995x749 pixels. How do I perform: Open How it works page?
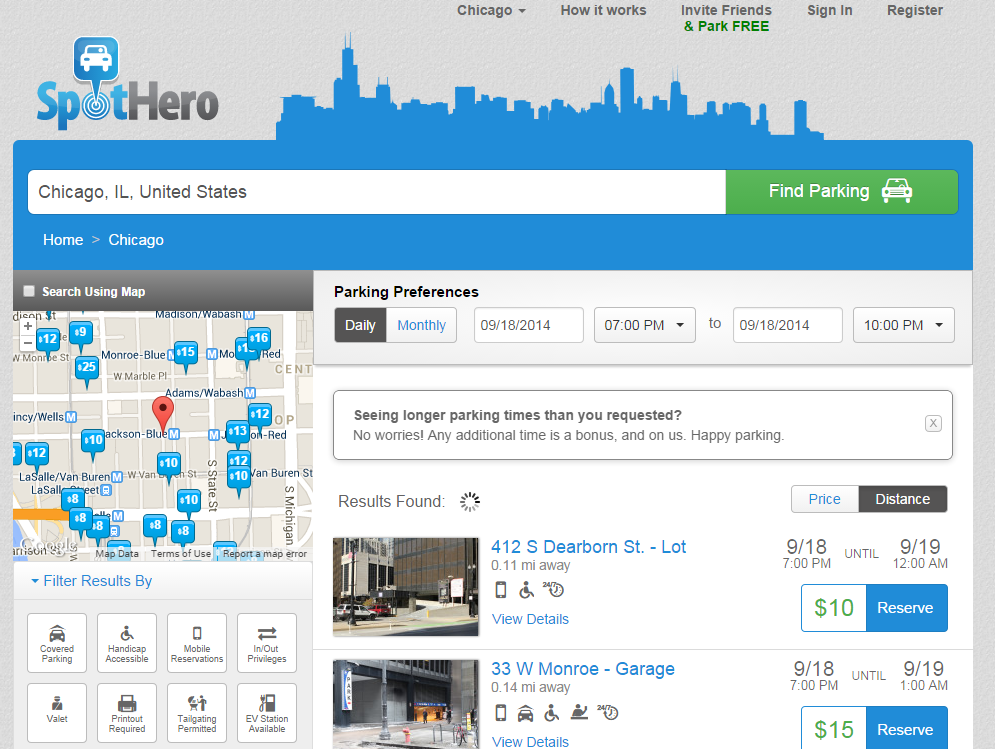pyautogui.click(x=603, y=10)
